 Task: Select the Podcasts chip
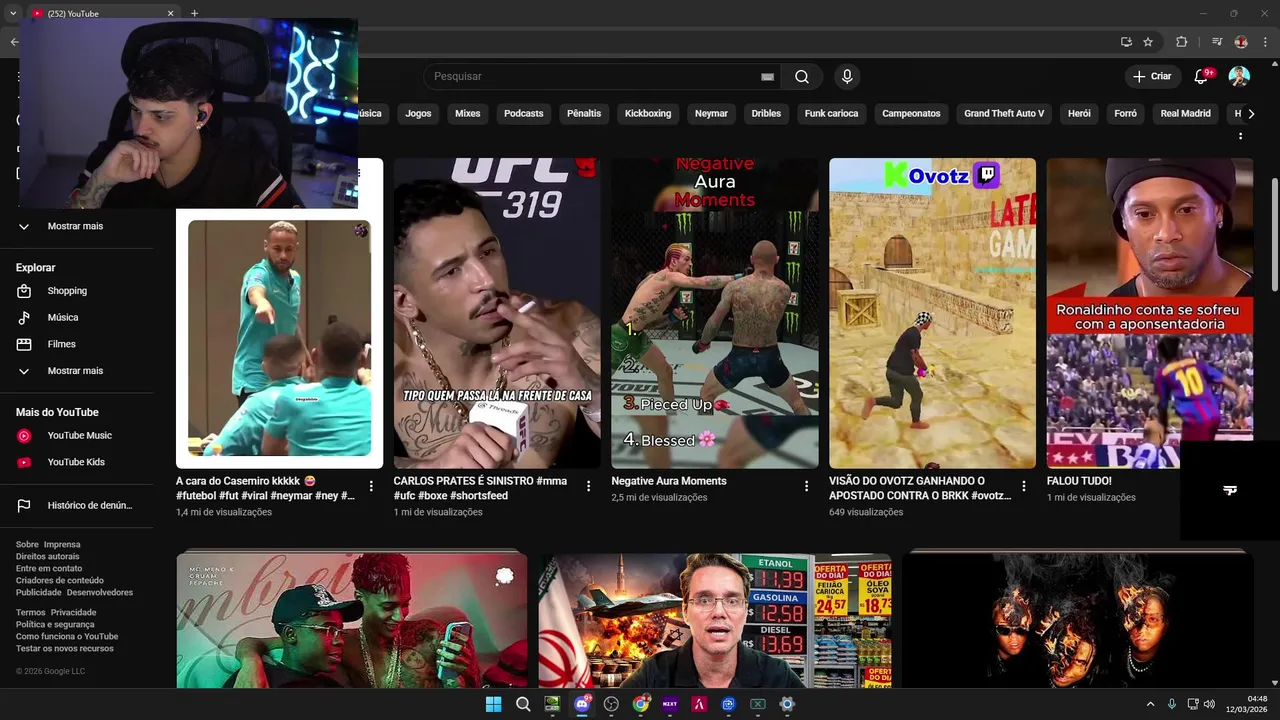[x=524, y=114]
